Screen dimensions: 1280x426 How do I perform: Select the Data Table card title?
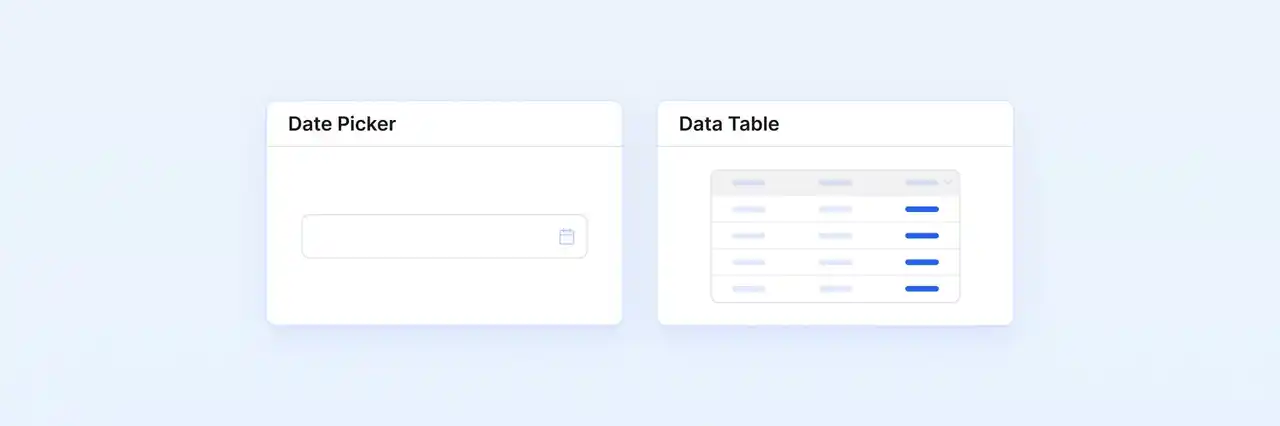pos(729,124)
